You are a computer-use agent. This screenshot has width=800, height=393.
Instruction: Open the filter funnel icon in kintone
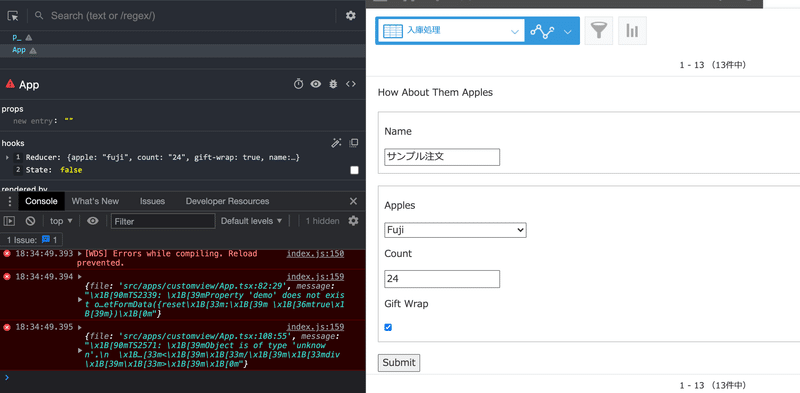tap(598, 31)
